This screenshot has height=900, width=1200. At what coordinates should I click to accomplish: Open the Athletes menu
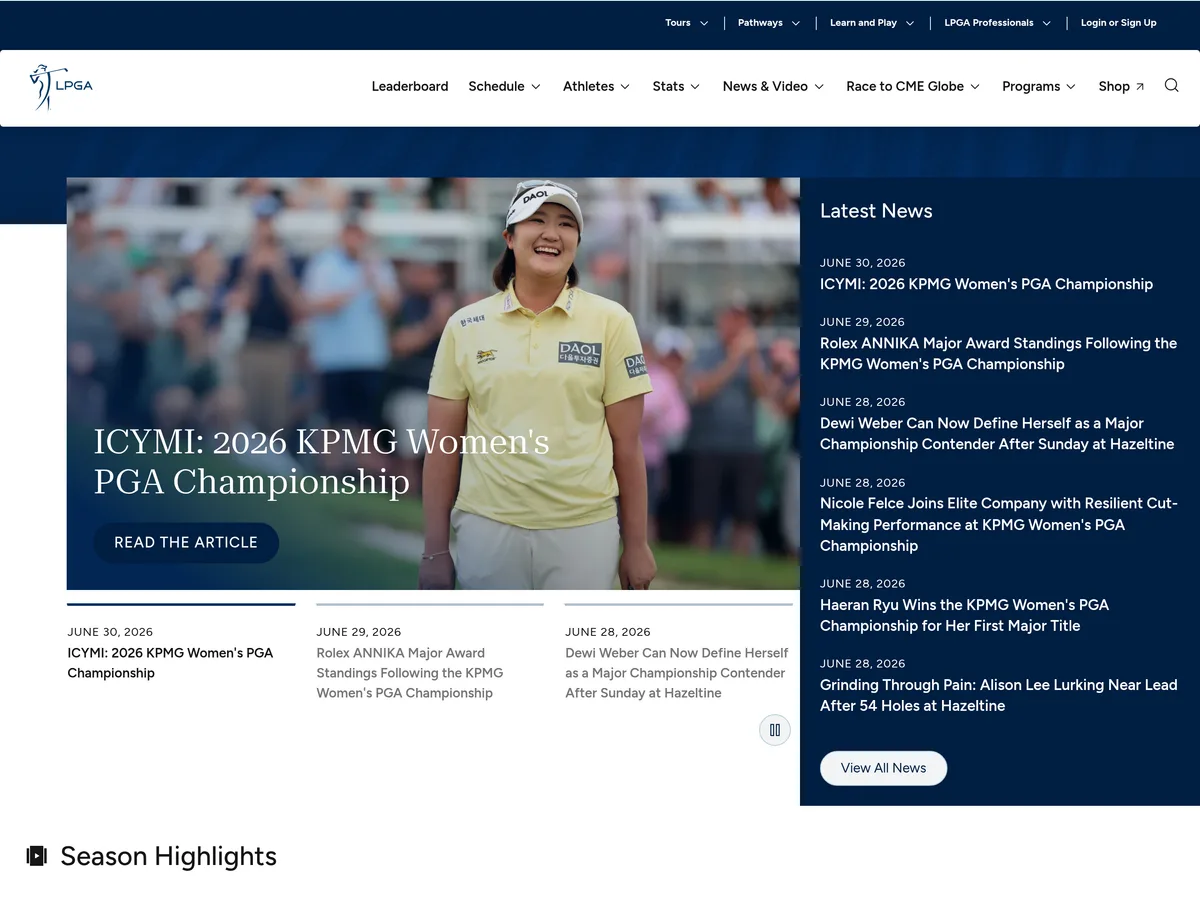pyautogui.click(x=597, y=87)
